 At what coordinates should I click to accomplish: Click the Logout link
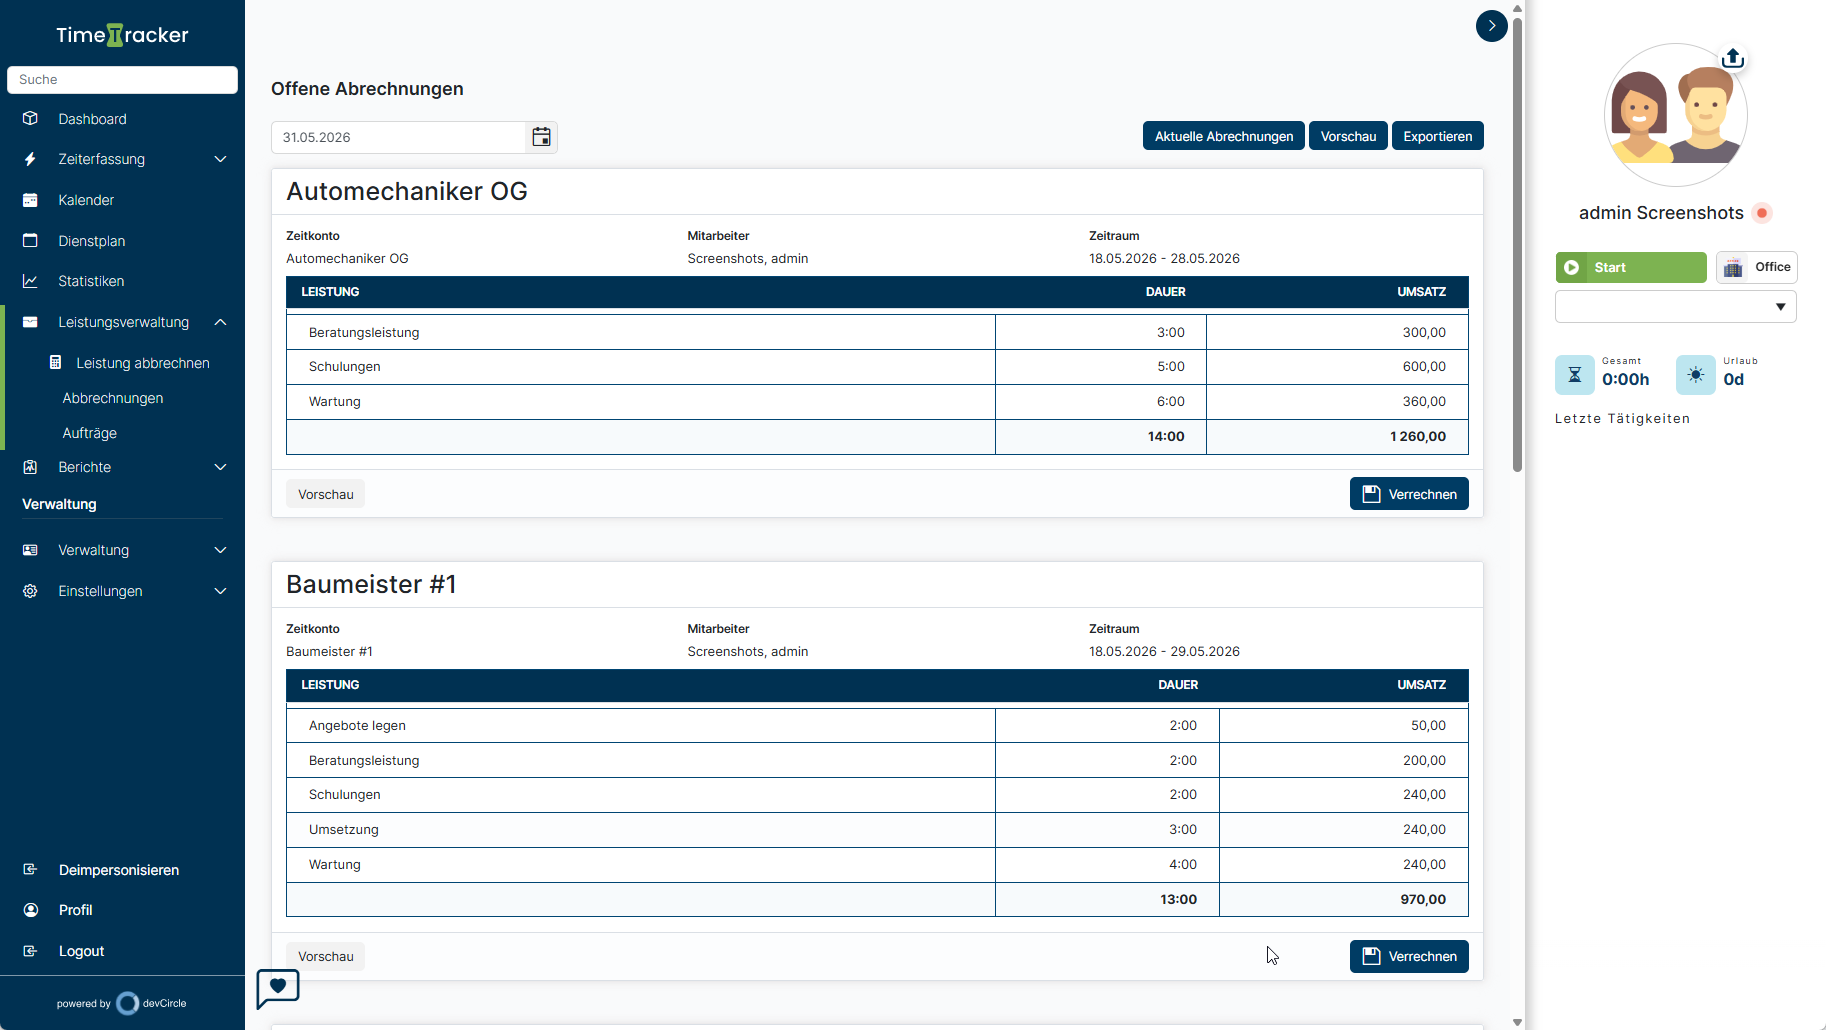coord(81,951)
